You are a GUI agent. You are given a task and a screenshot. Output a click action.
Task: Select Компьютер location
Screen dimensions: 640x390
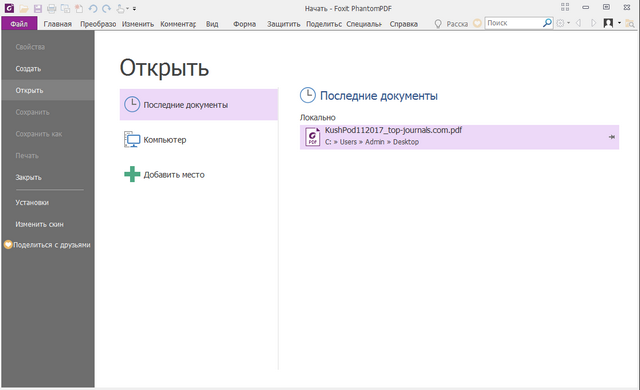click(x=199, y=140)
